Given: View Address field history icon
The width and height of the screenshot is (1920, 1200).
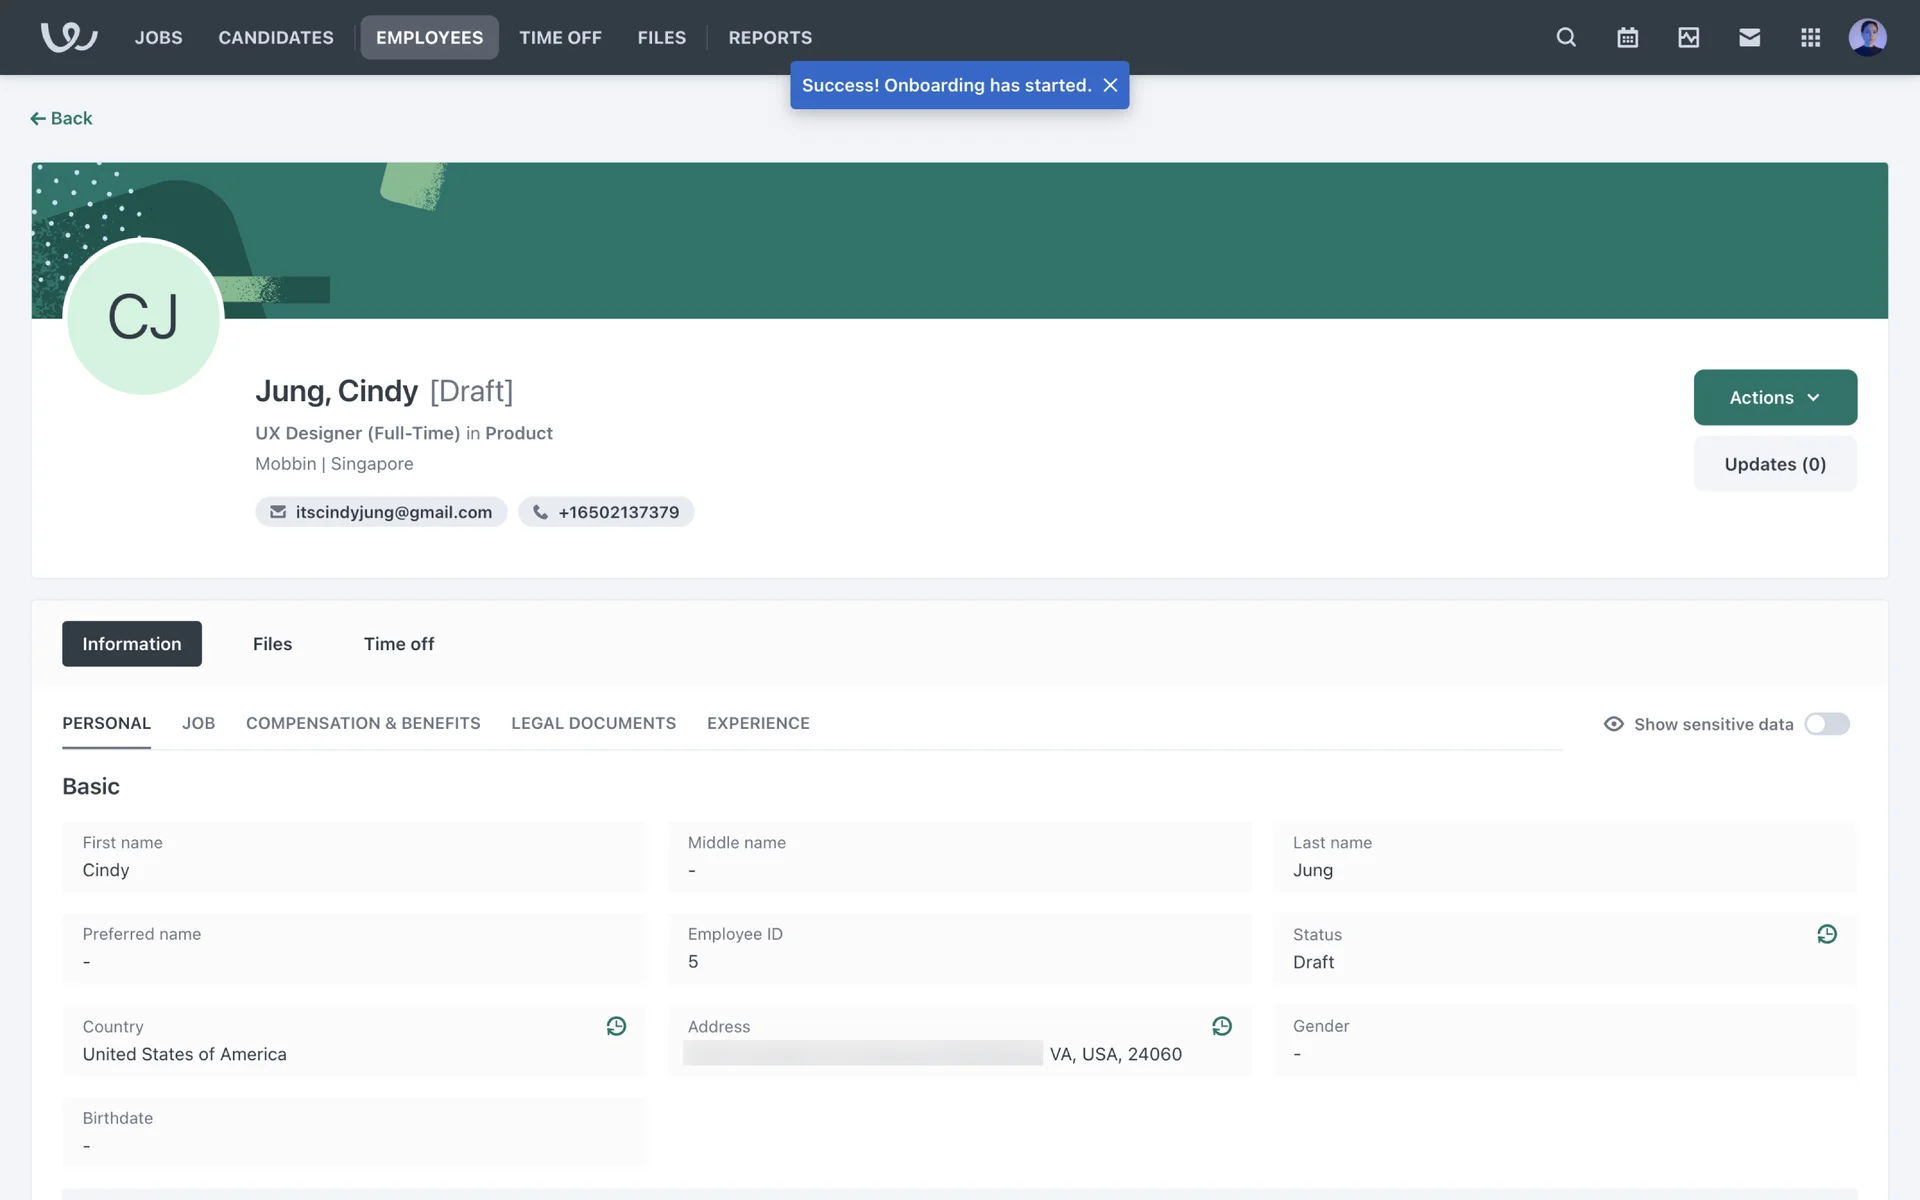Looking at the screenshot, I should point(1221,1026).
